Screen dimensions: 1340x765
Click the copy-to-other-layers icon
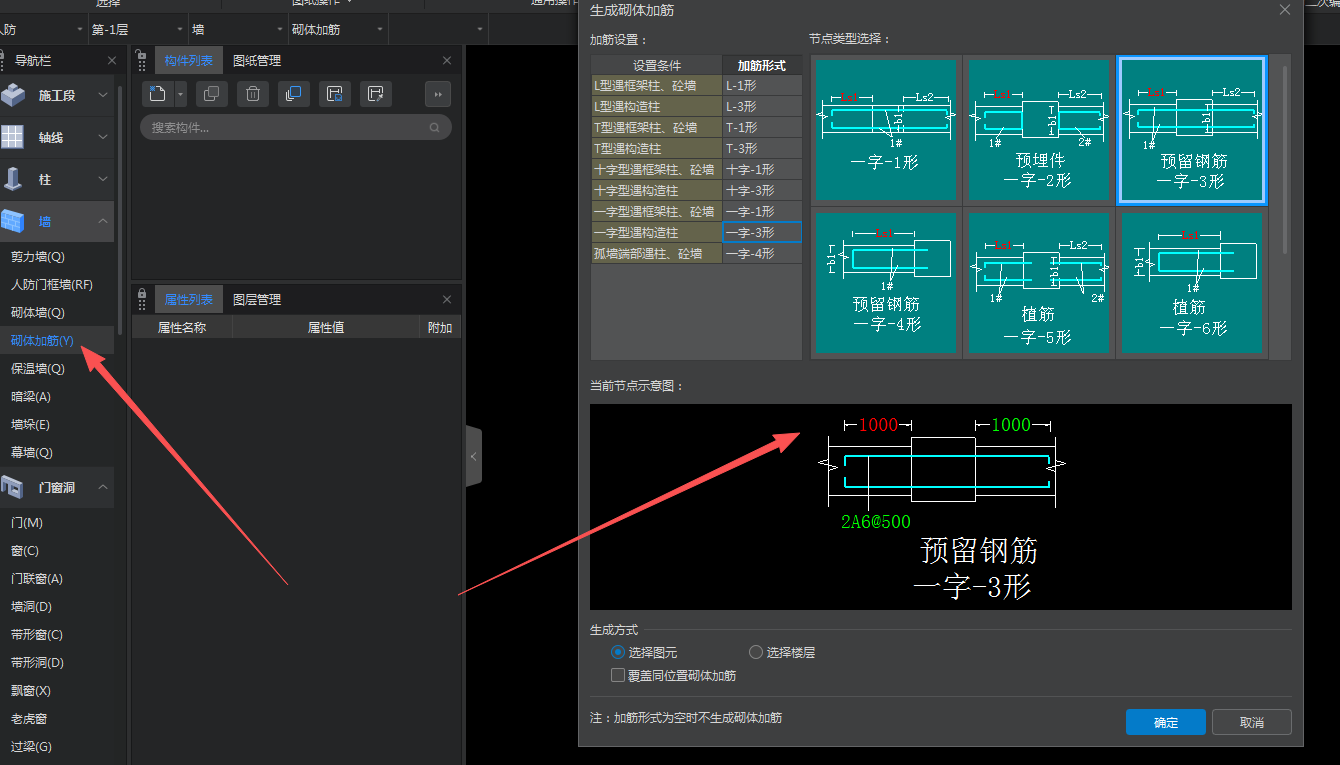tap(292, 93)
